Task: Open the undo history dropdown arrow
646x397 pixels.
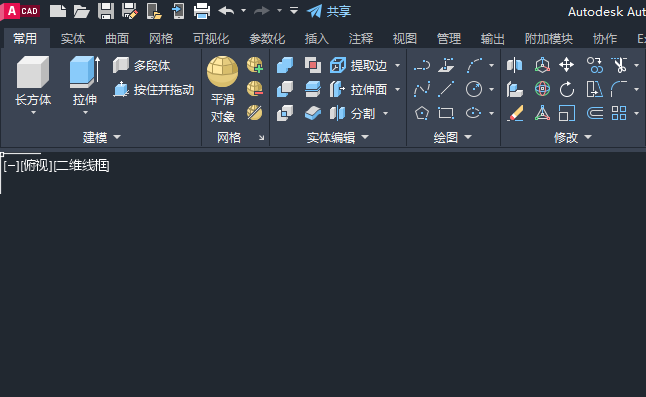Action: (x=243, y=11)
